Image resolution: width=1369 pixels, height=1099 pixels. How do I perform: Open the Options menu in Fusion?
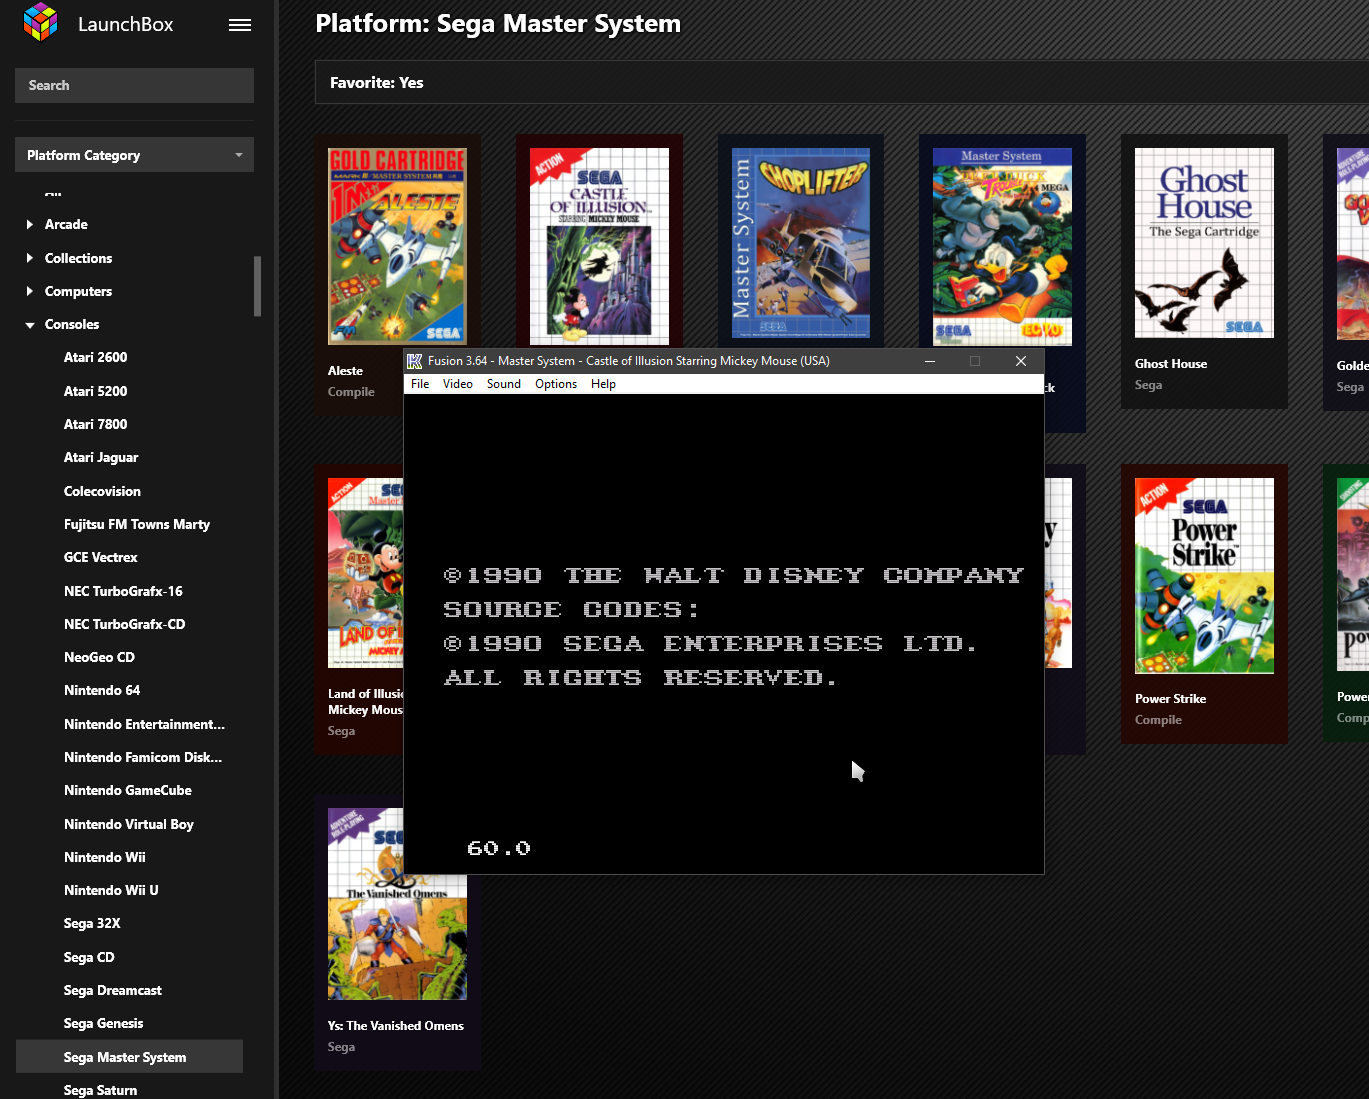coord(556,384)
